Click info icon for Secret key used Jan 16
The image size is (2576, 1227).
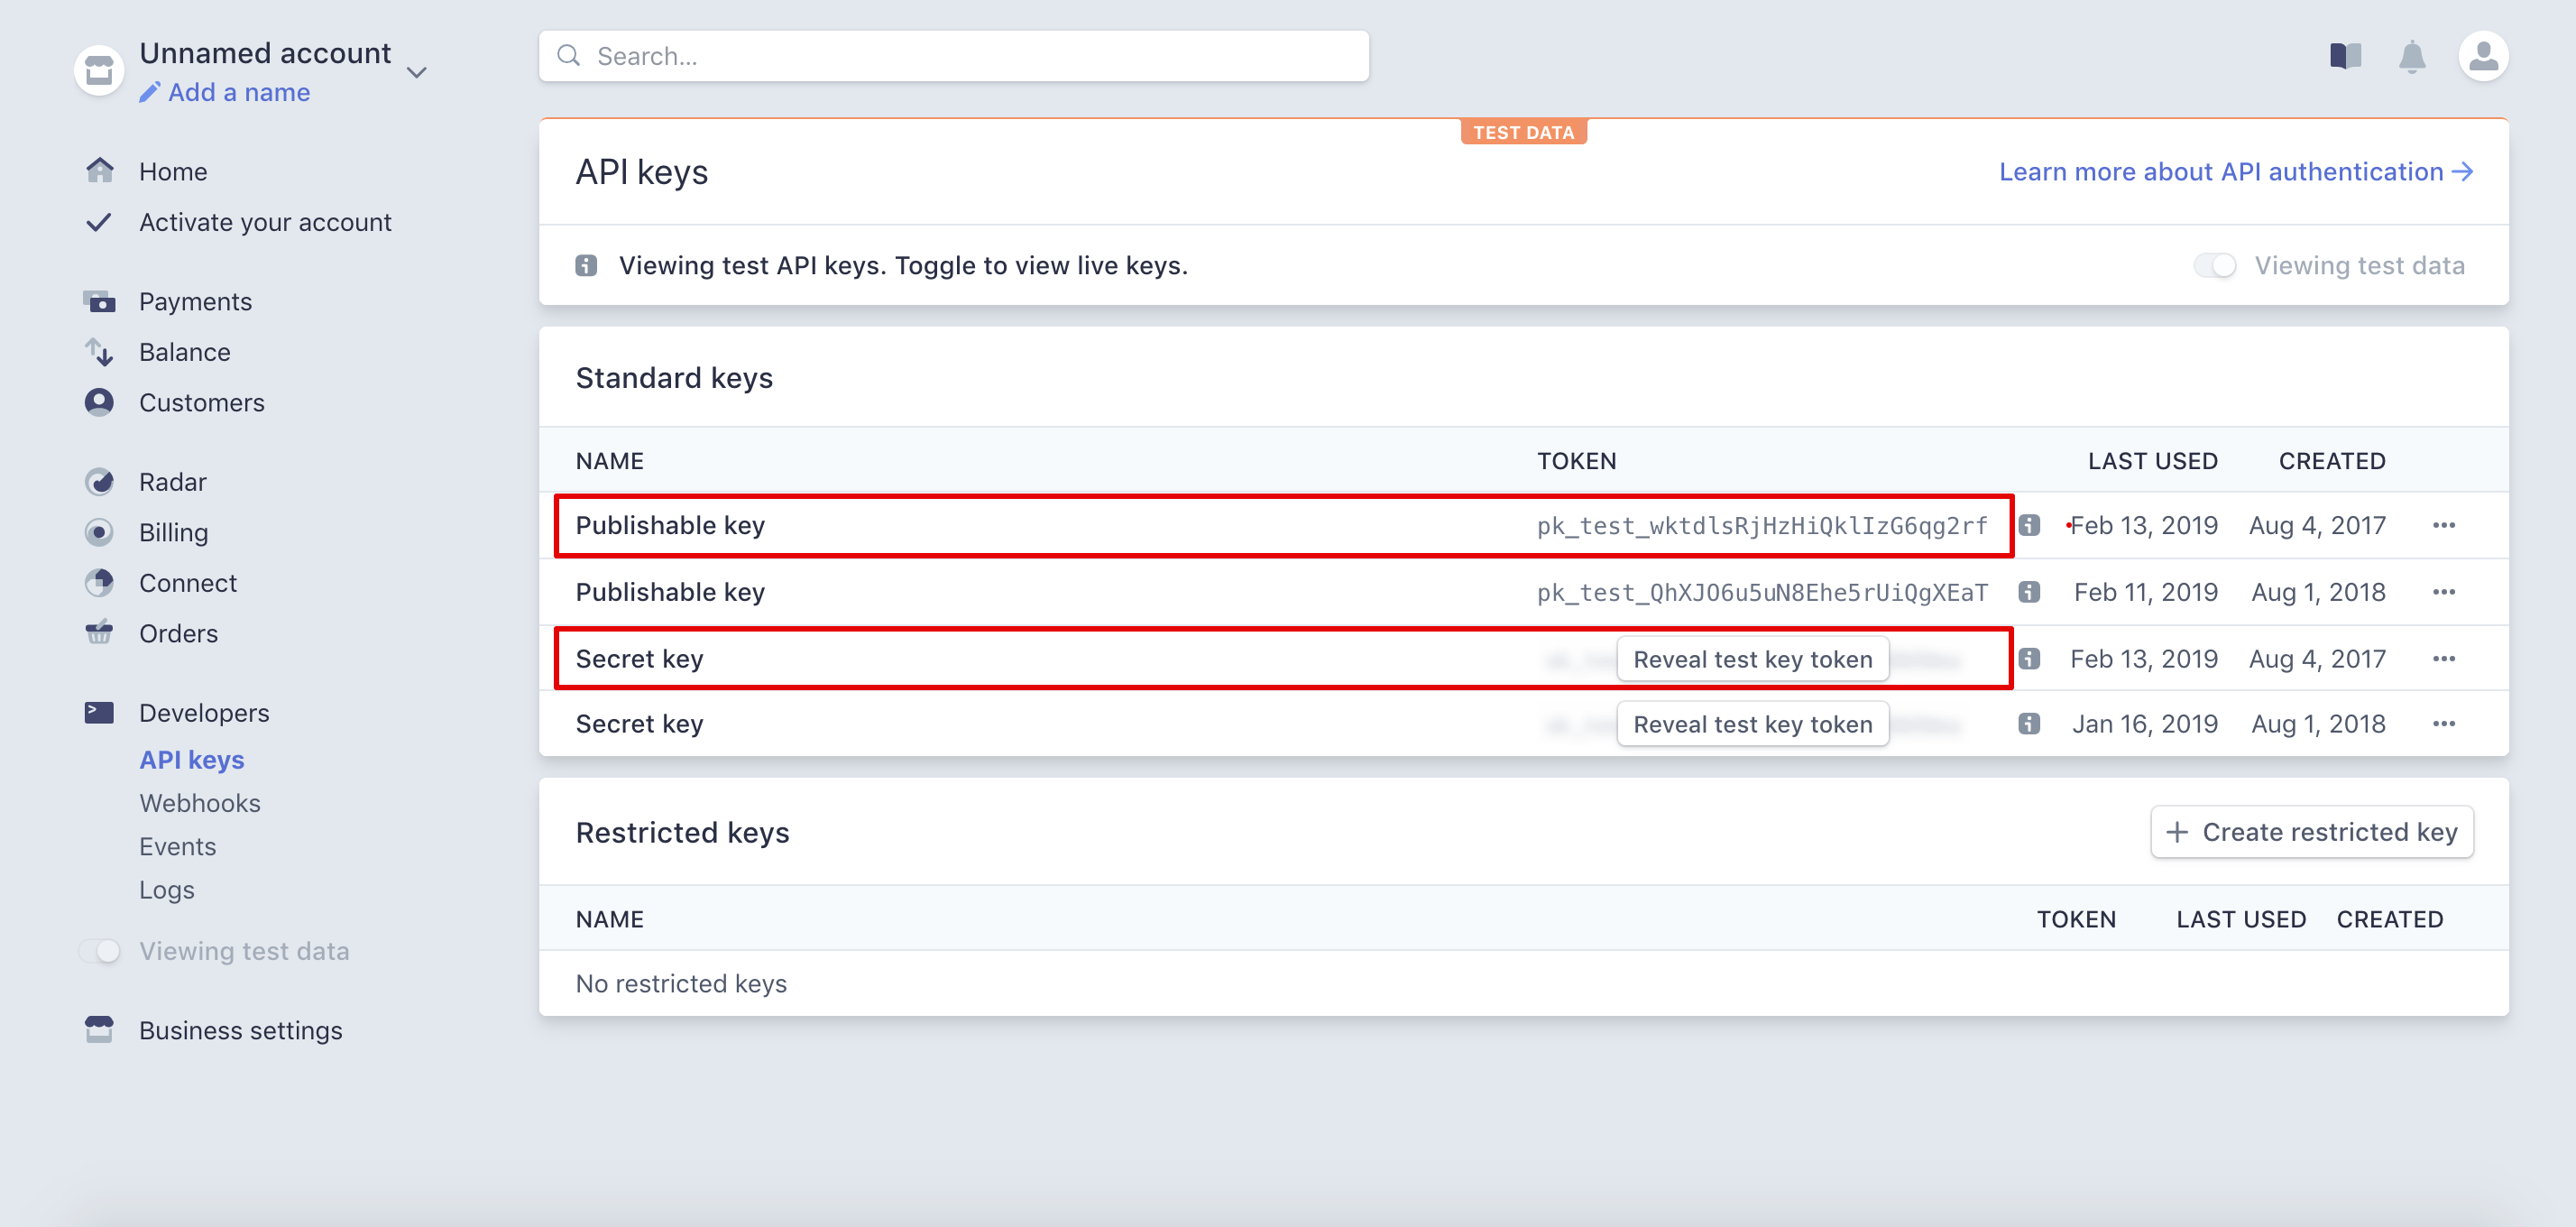coord(2029,724)
